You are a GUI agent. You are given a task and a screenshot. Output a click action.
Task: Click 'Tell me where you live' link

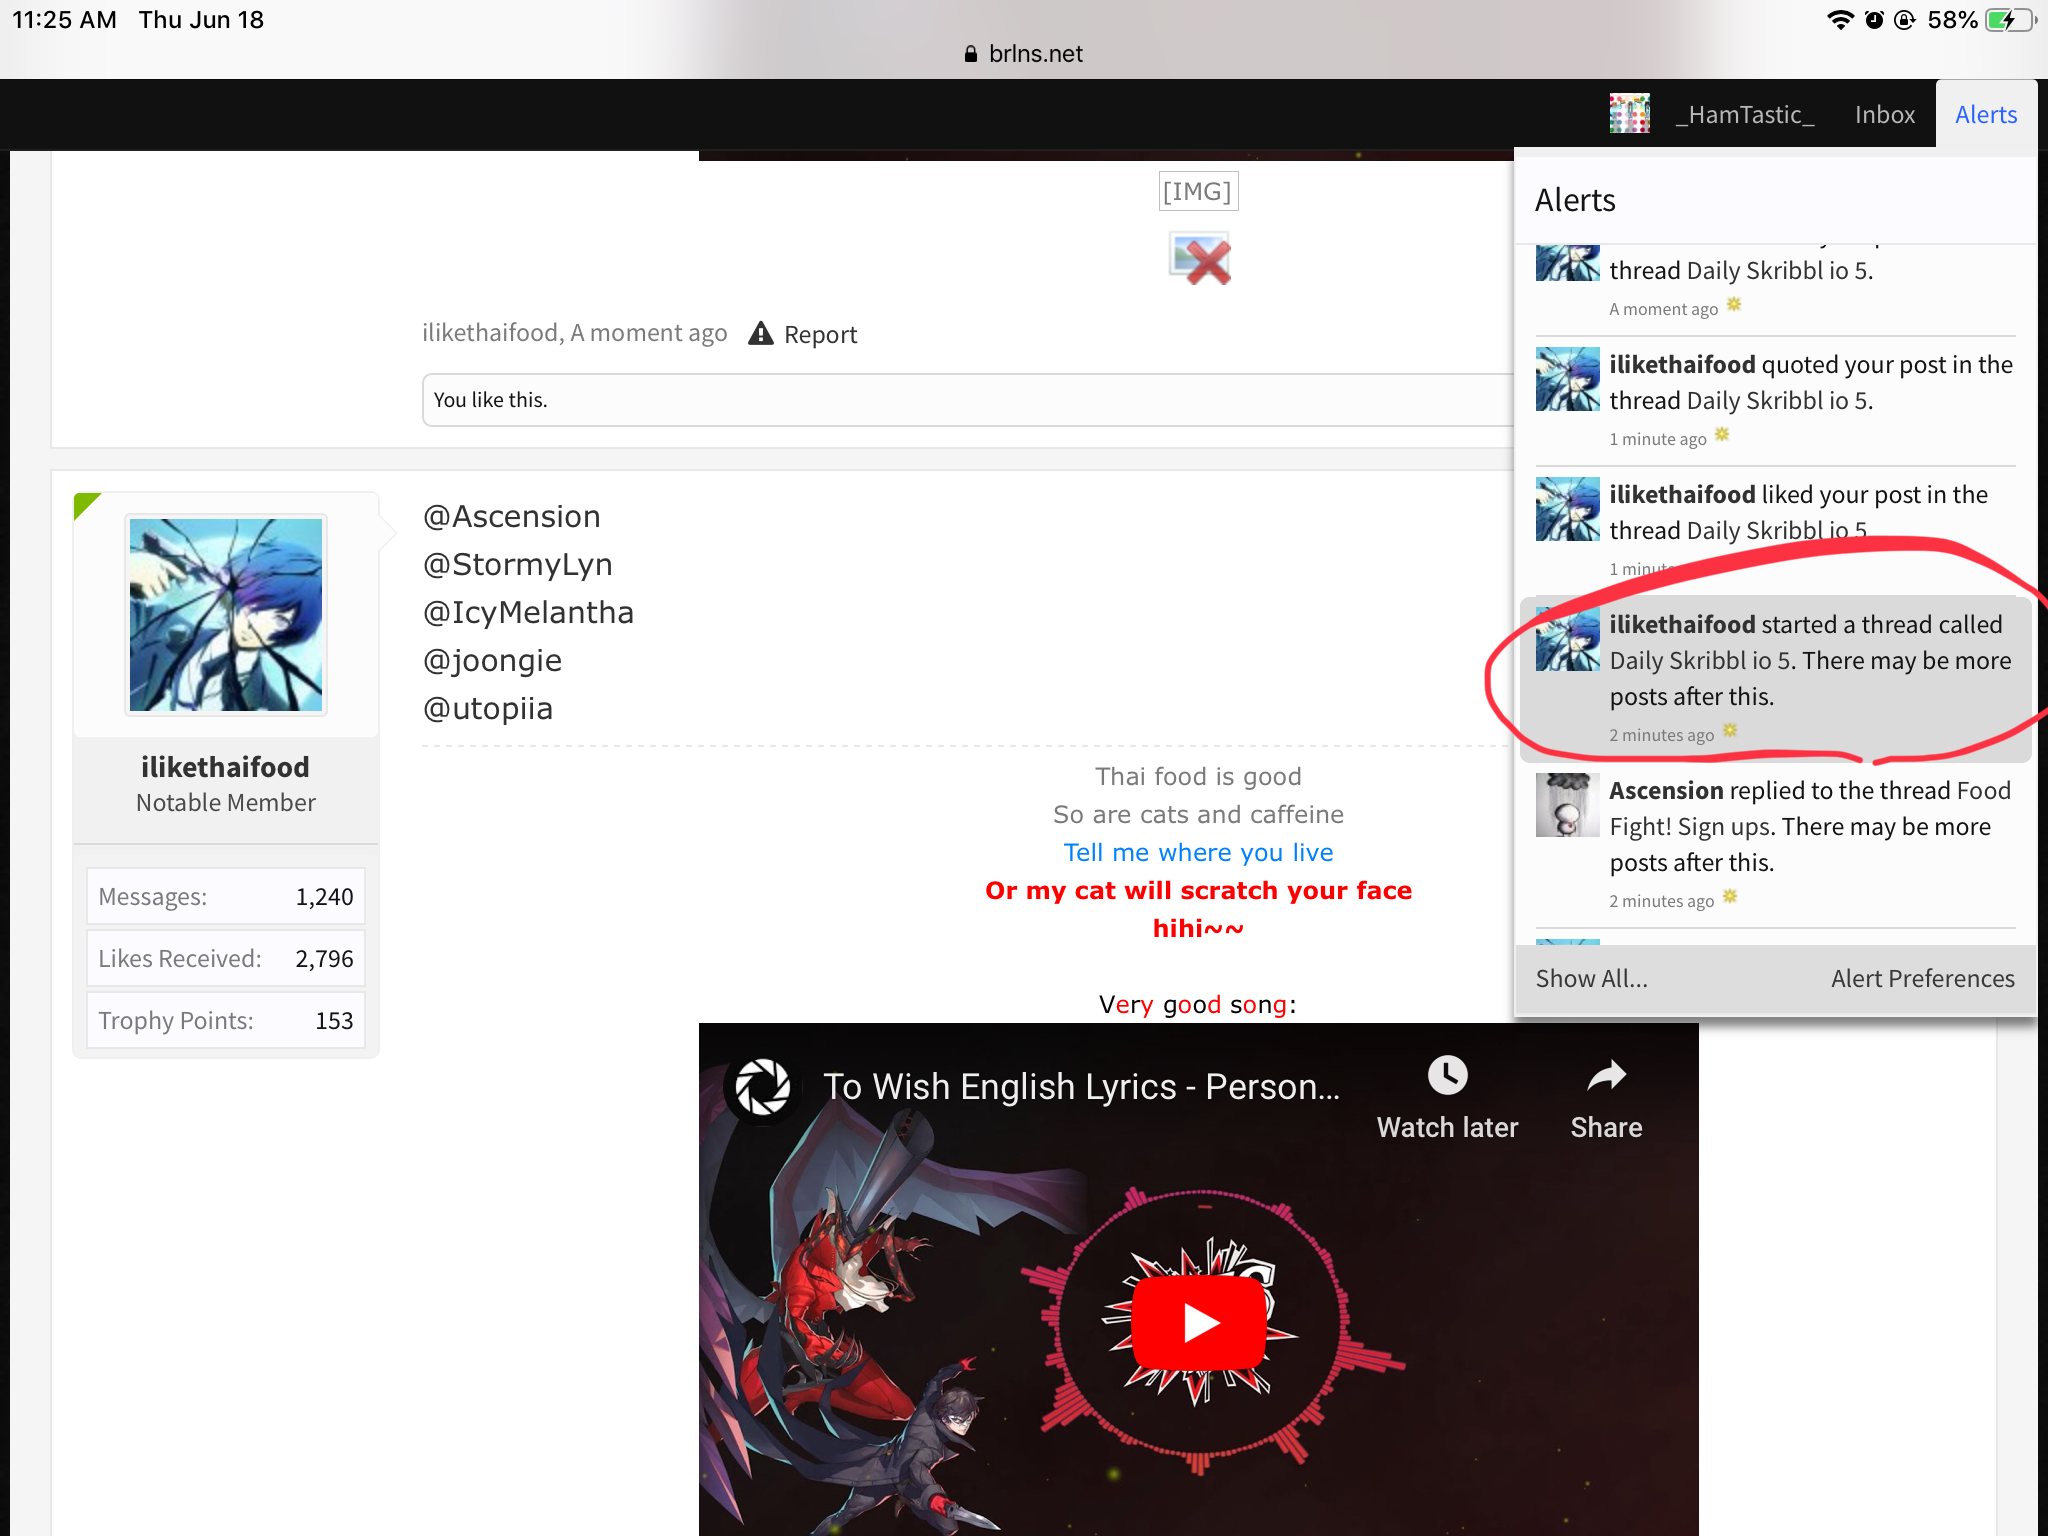click(1198, 852)
